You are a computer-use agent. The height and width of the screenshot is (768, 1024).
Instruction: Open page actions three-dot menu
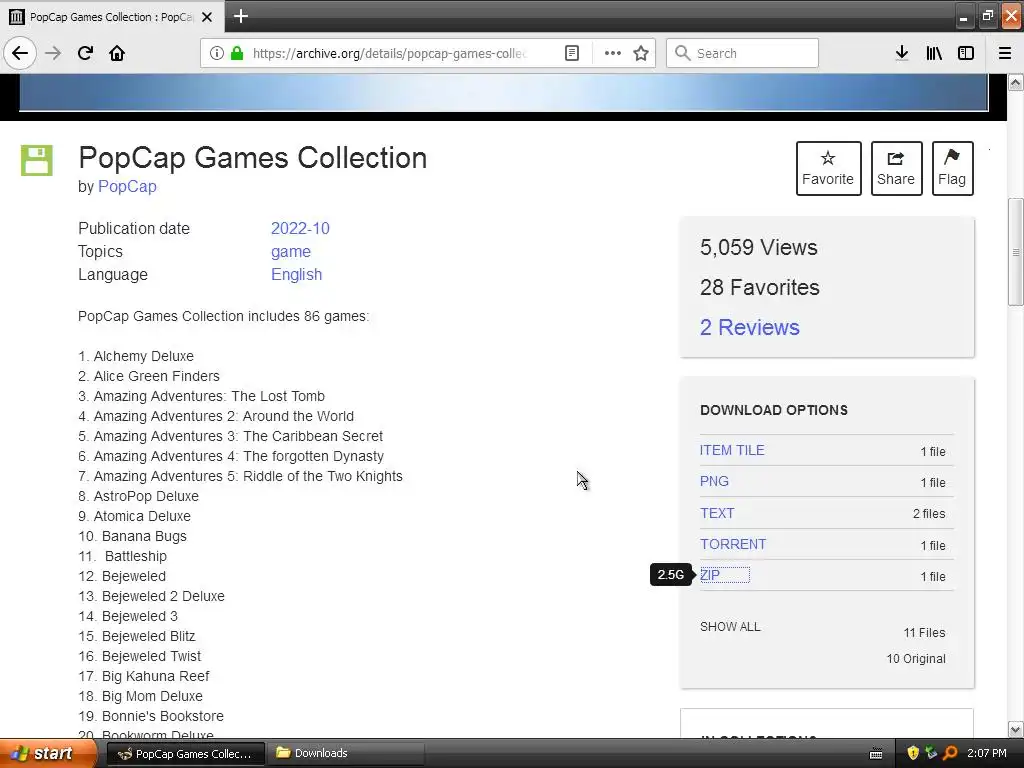613,53
